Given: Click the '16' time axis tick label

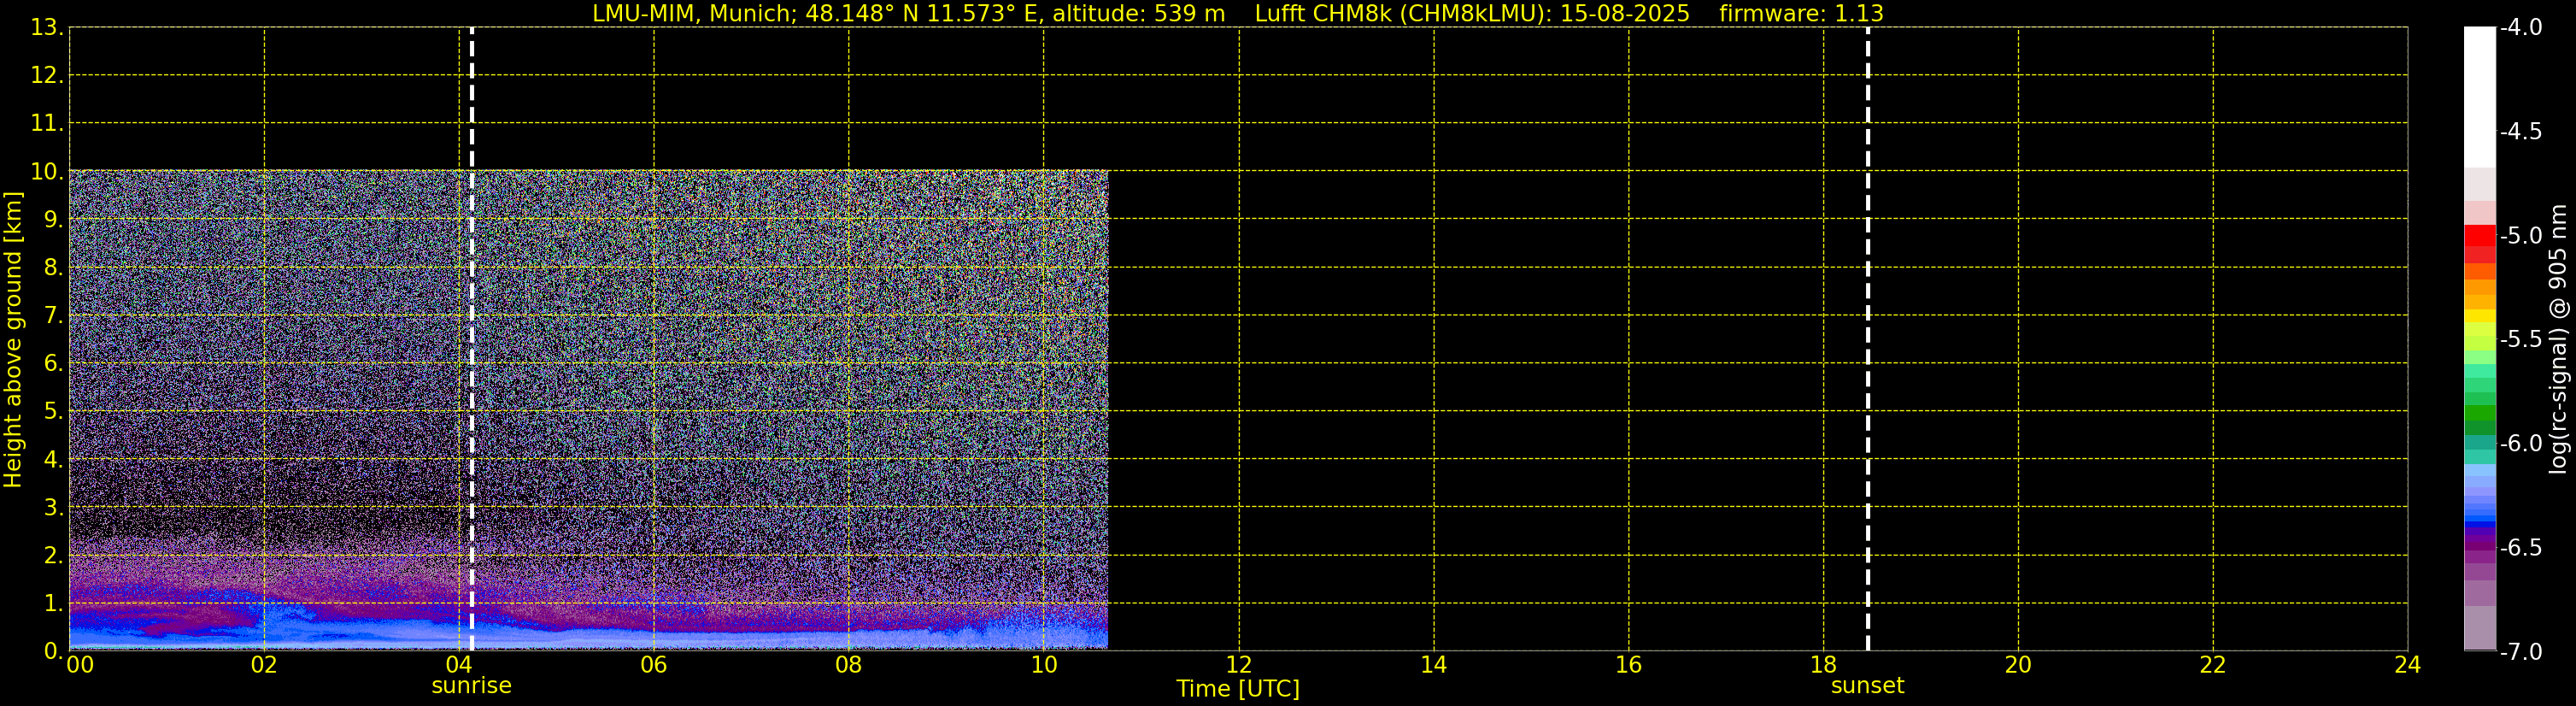Looking at the screenshot, I should pyautogui.click(x=1629, y=665).
